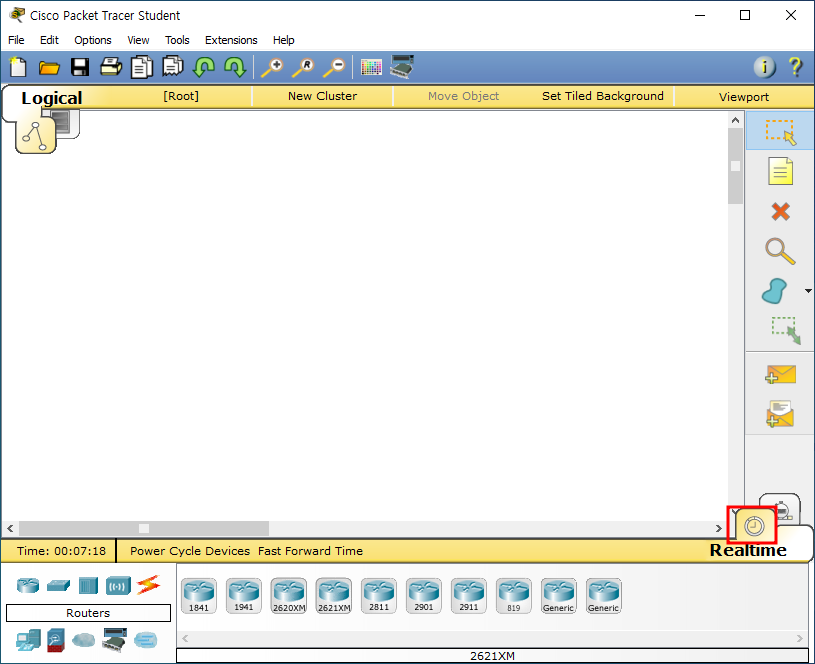The height and width of the screenshot is (664, 815).
Task: Open the Options menu
Action: 93,40
